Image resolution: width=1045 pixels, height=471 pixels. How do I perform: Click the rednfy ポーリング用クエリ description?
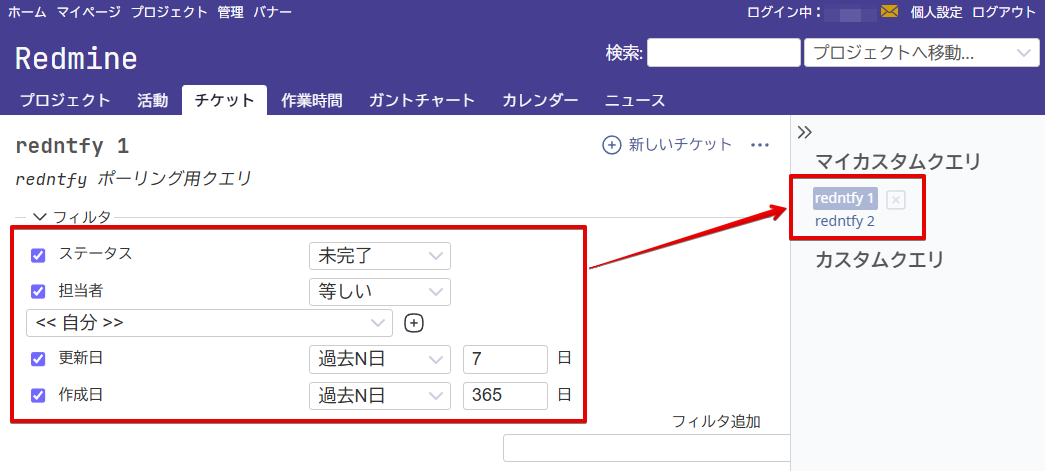coord(133,179)
